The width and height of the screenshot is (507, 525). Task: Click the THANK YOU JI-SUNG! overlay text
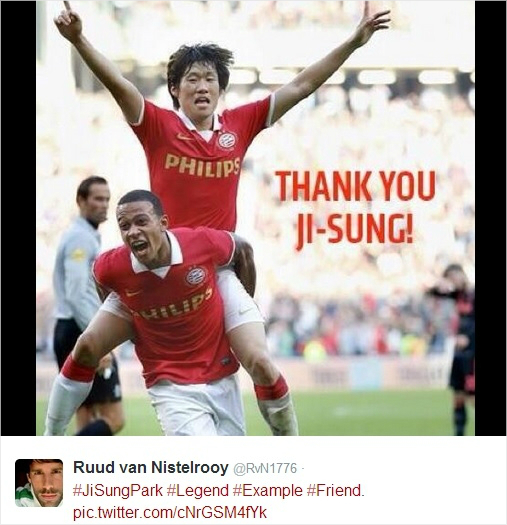pos(355,209)
